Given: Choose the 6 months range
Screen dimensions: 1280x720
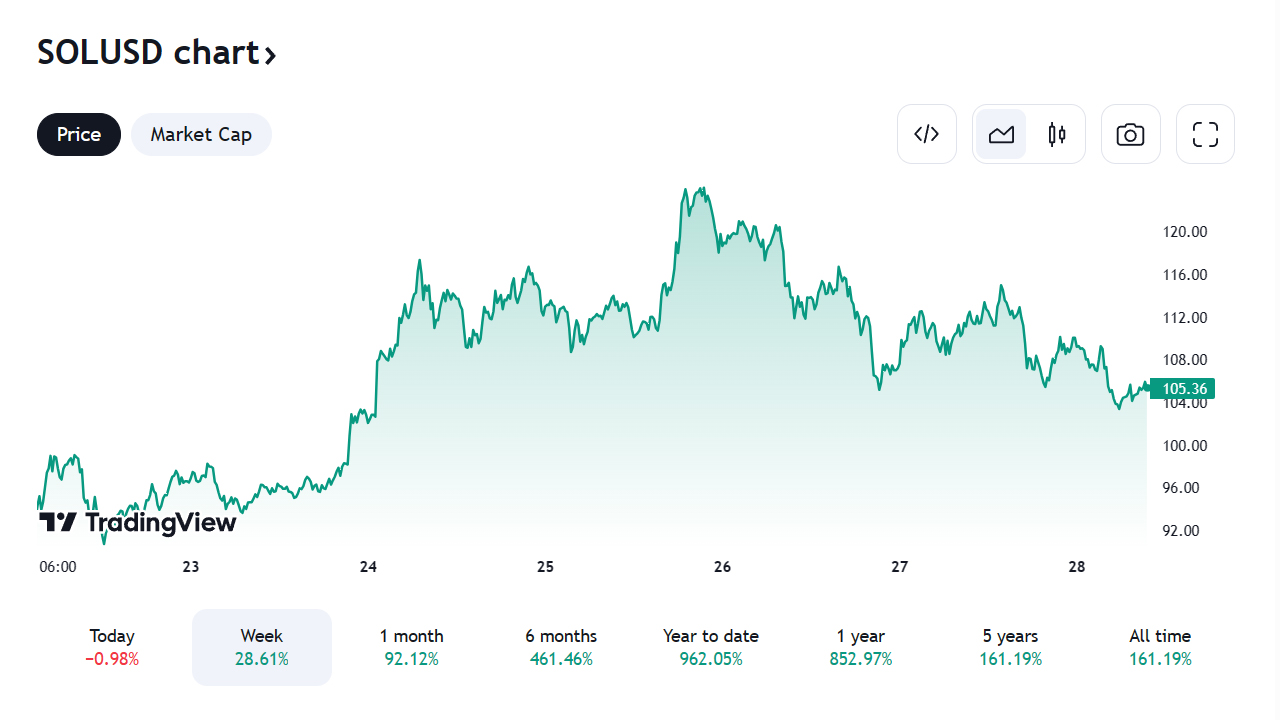Looking at the screenshot, I should coord(561,647).
